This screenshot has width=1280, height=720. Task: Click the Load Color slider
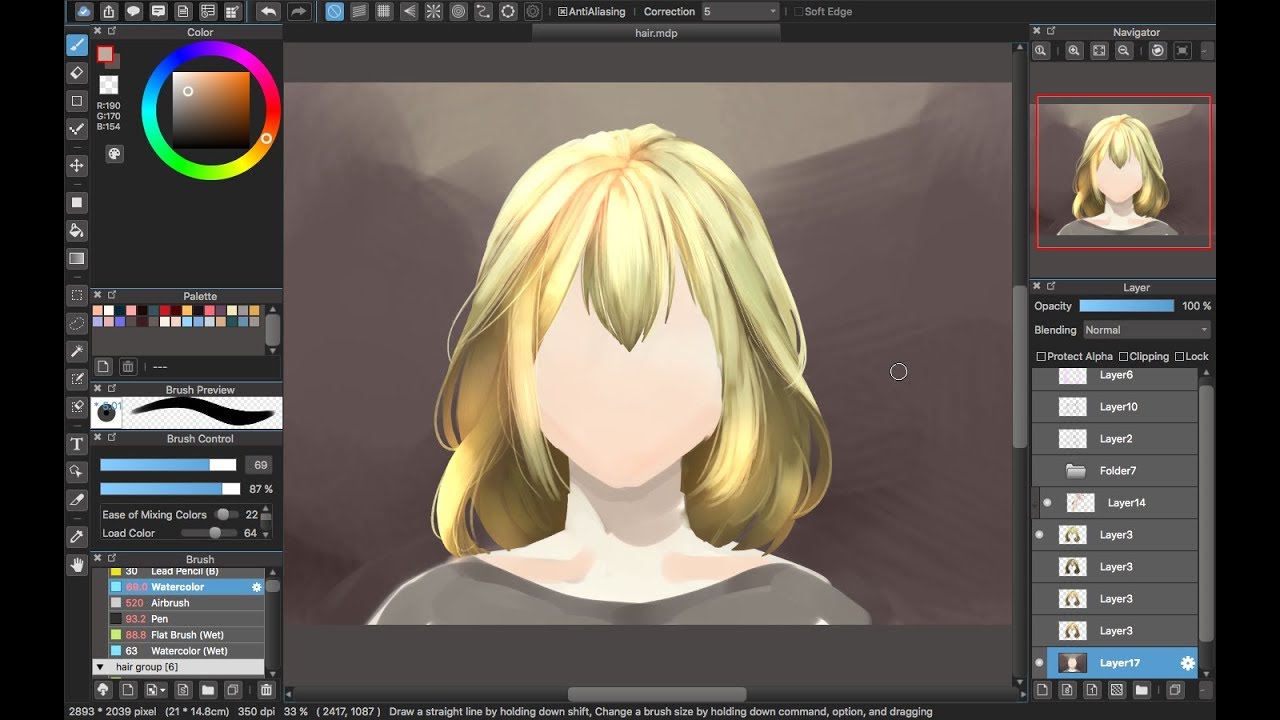(210, 533)
